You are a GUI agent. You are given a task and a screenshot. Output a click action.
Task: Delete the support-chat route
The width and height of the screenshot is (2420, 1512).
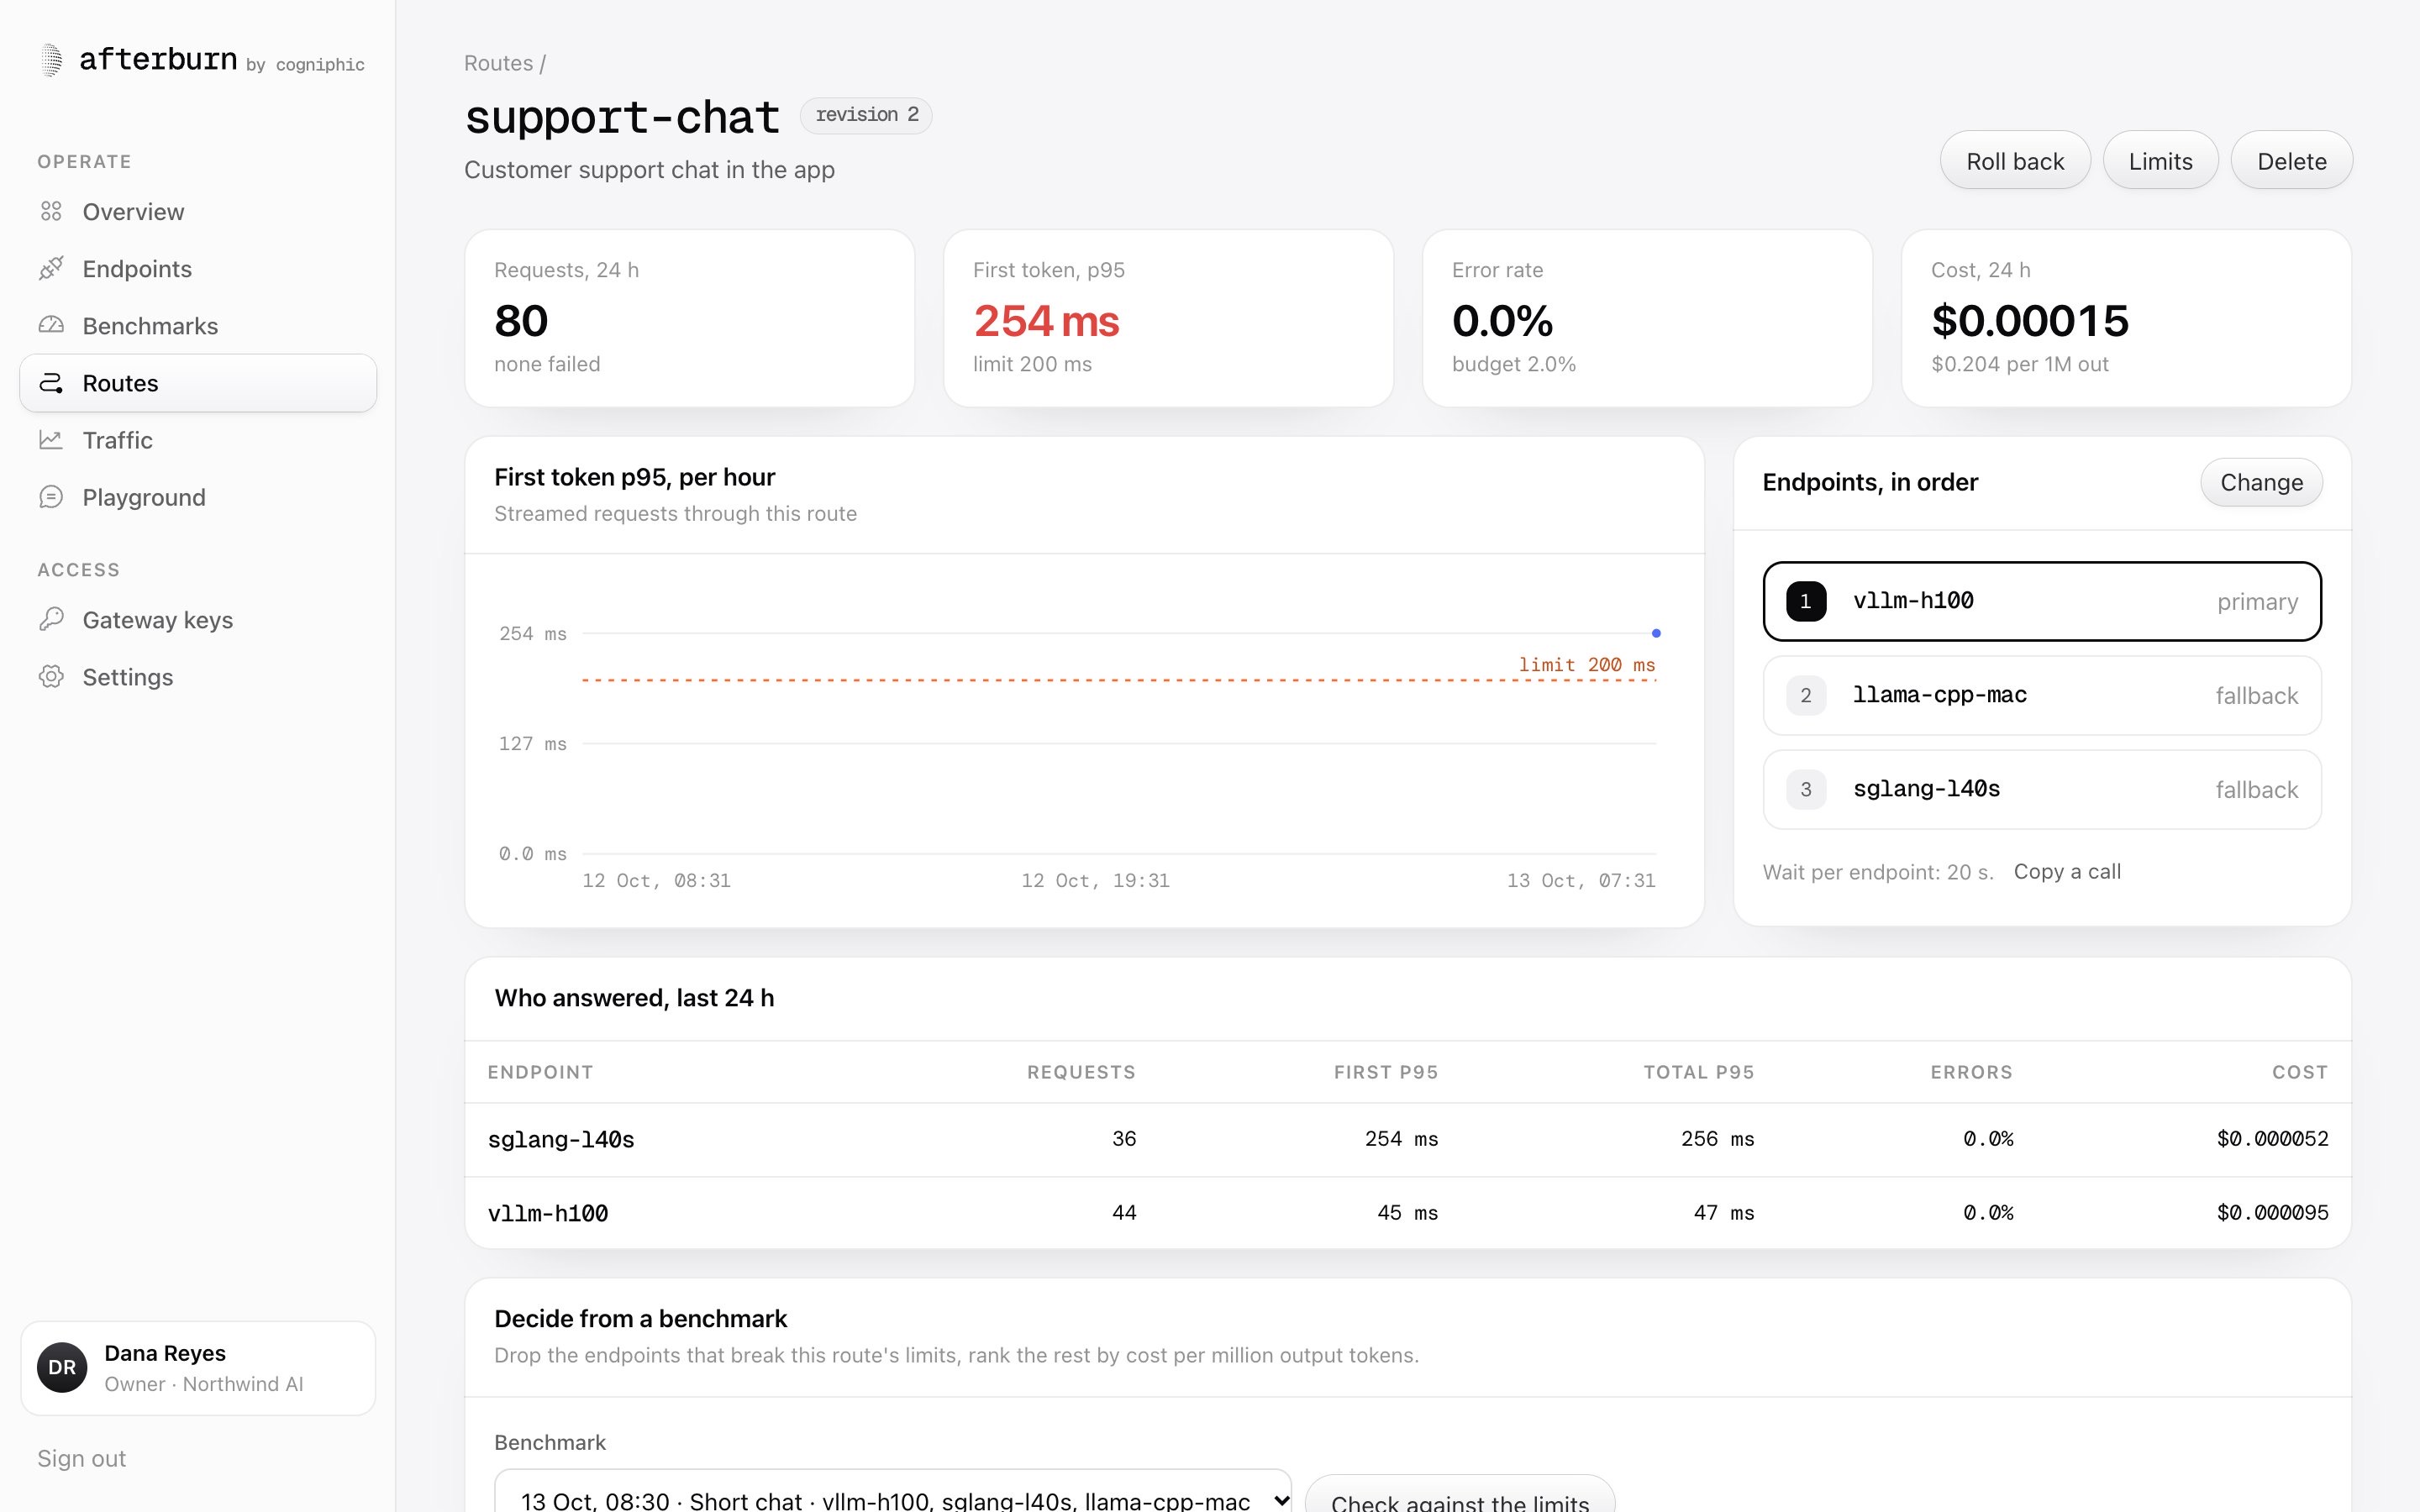point(2291,161)
